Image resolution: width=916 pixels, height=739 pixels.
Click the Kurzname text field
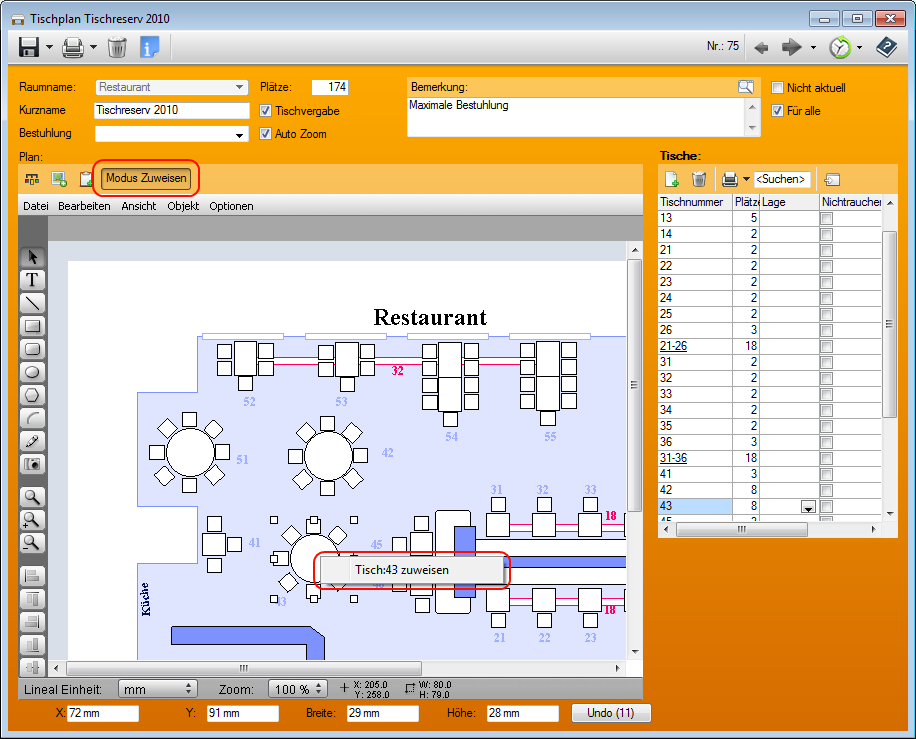coord(171,110)
